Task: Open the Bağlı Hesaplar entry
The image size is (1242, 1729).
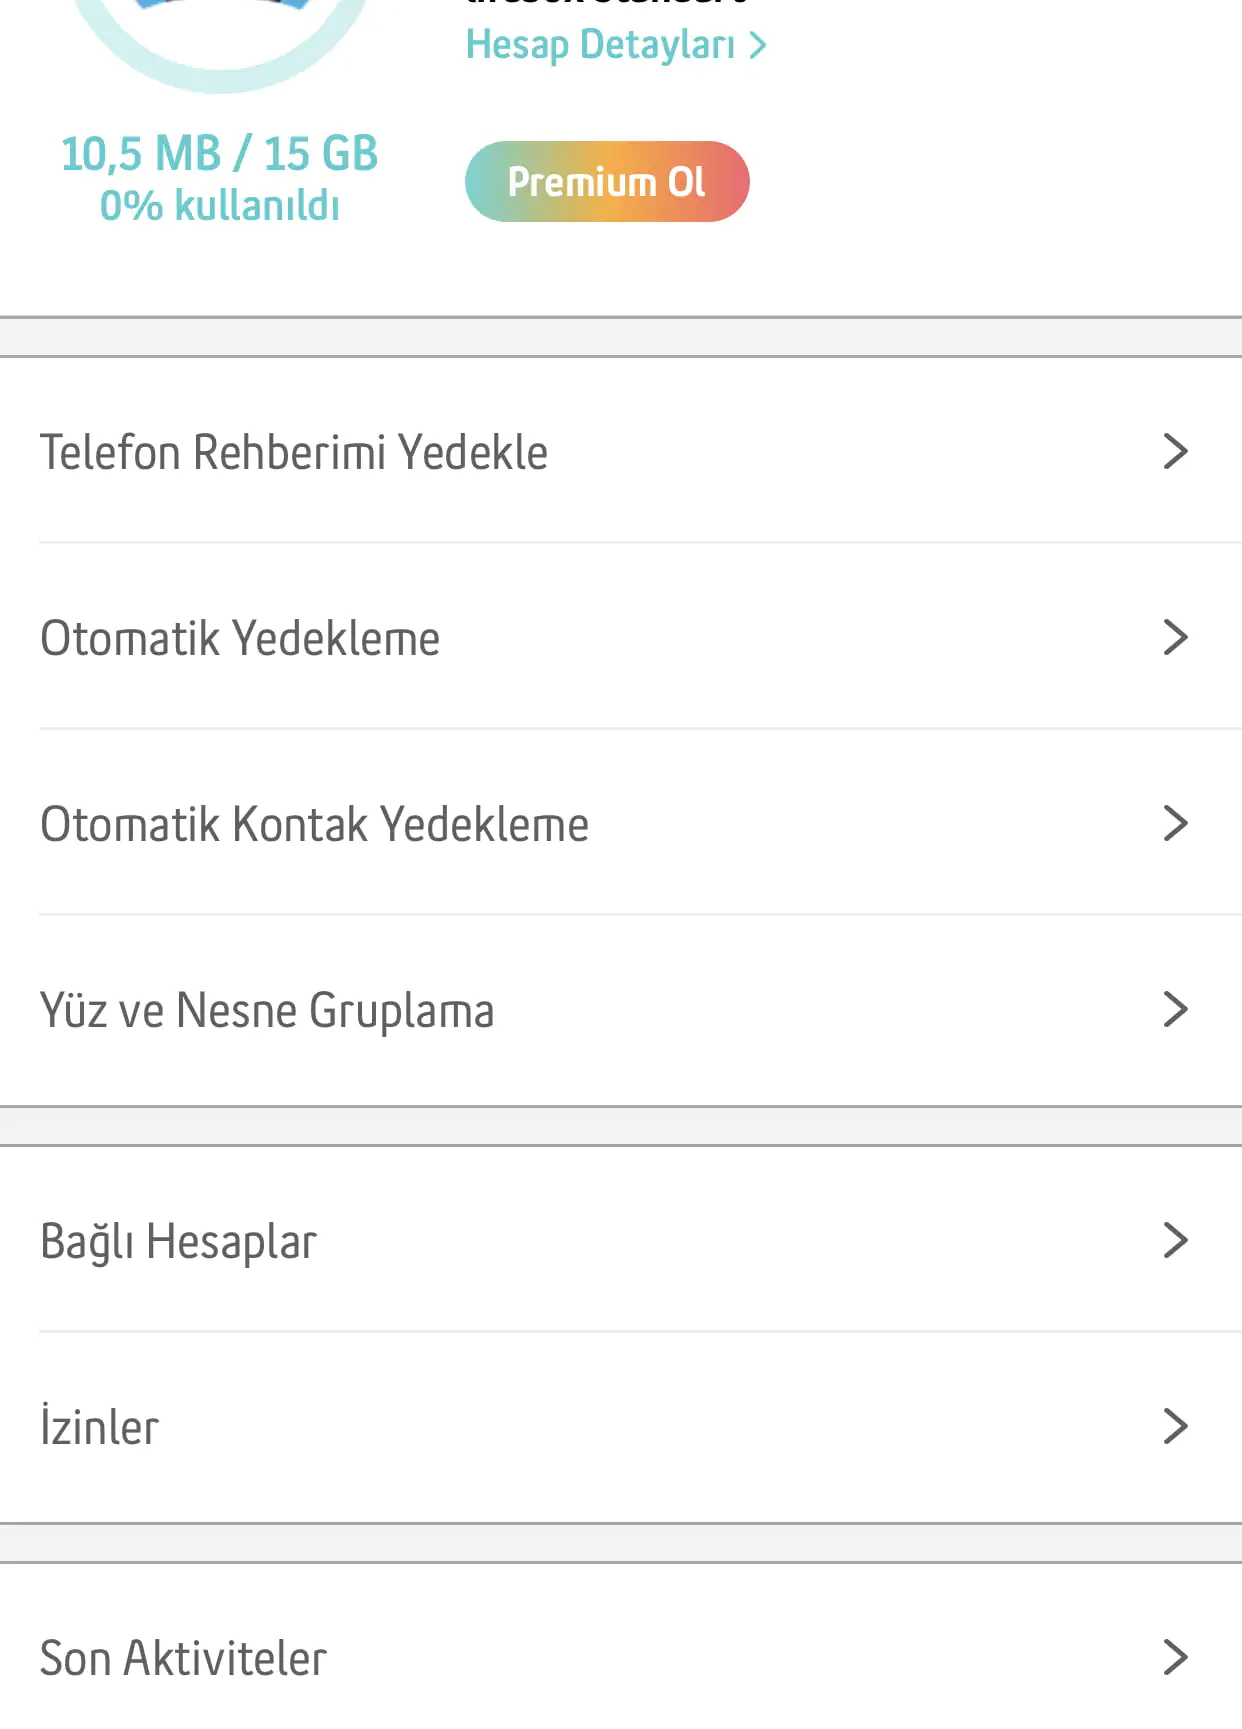Action: tap(178, 1242)
